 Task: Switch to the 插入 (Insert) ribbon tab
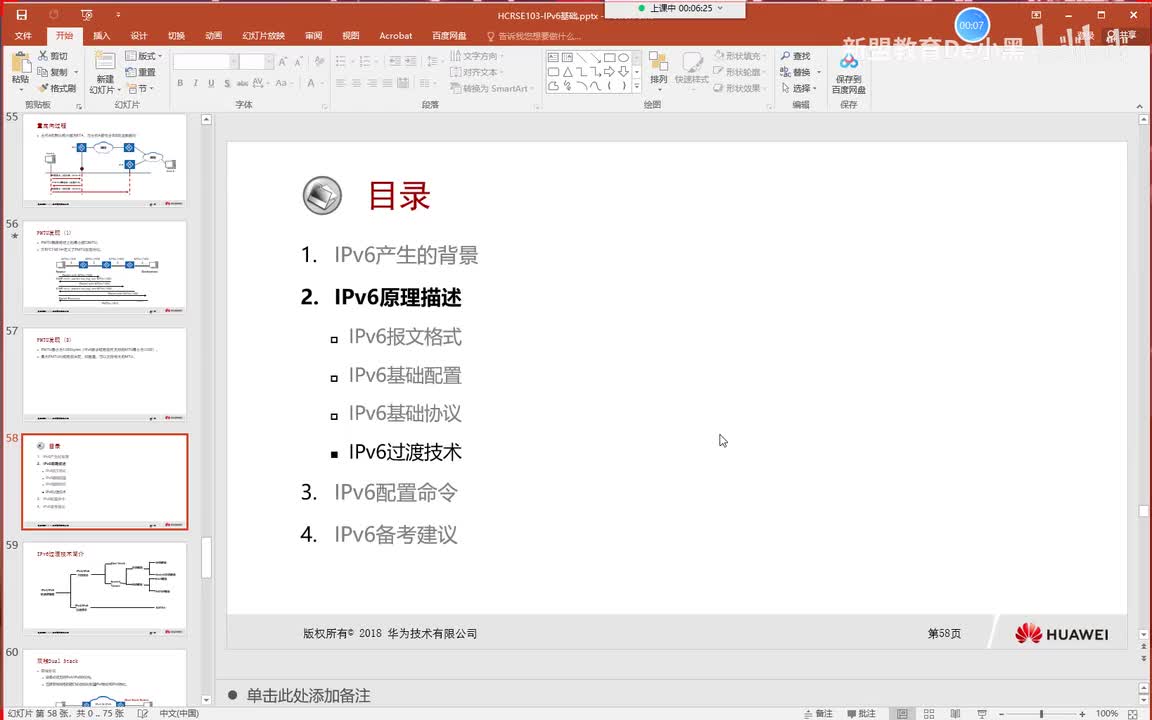tap(101, 35)
